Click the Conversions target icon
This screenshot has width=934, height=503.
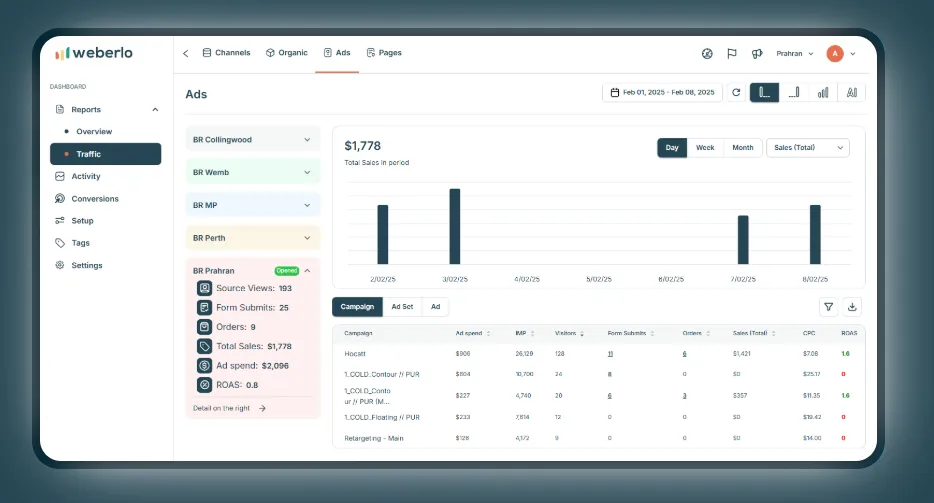tap(60, 198)
